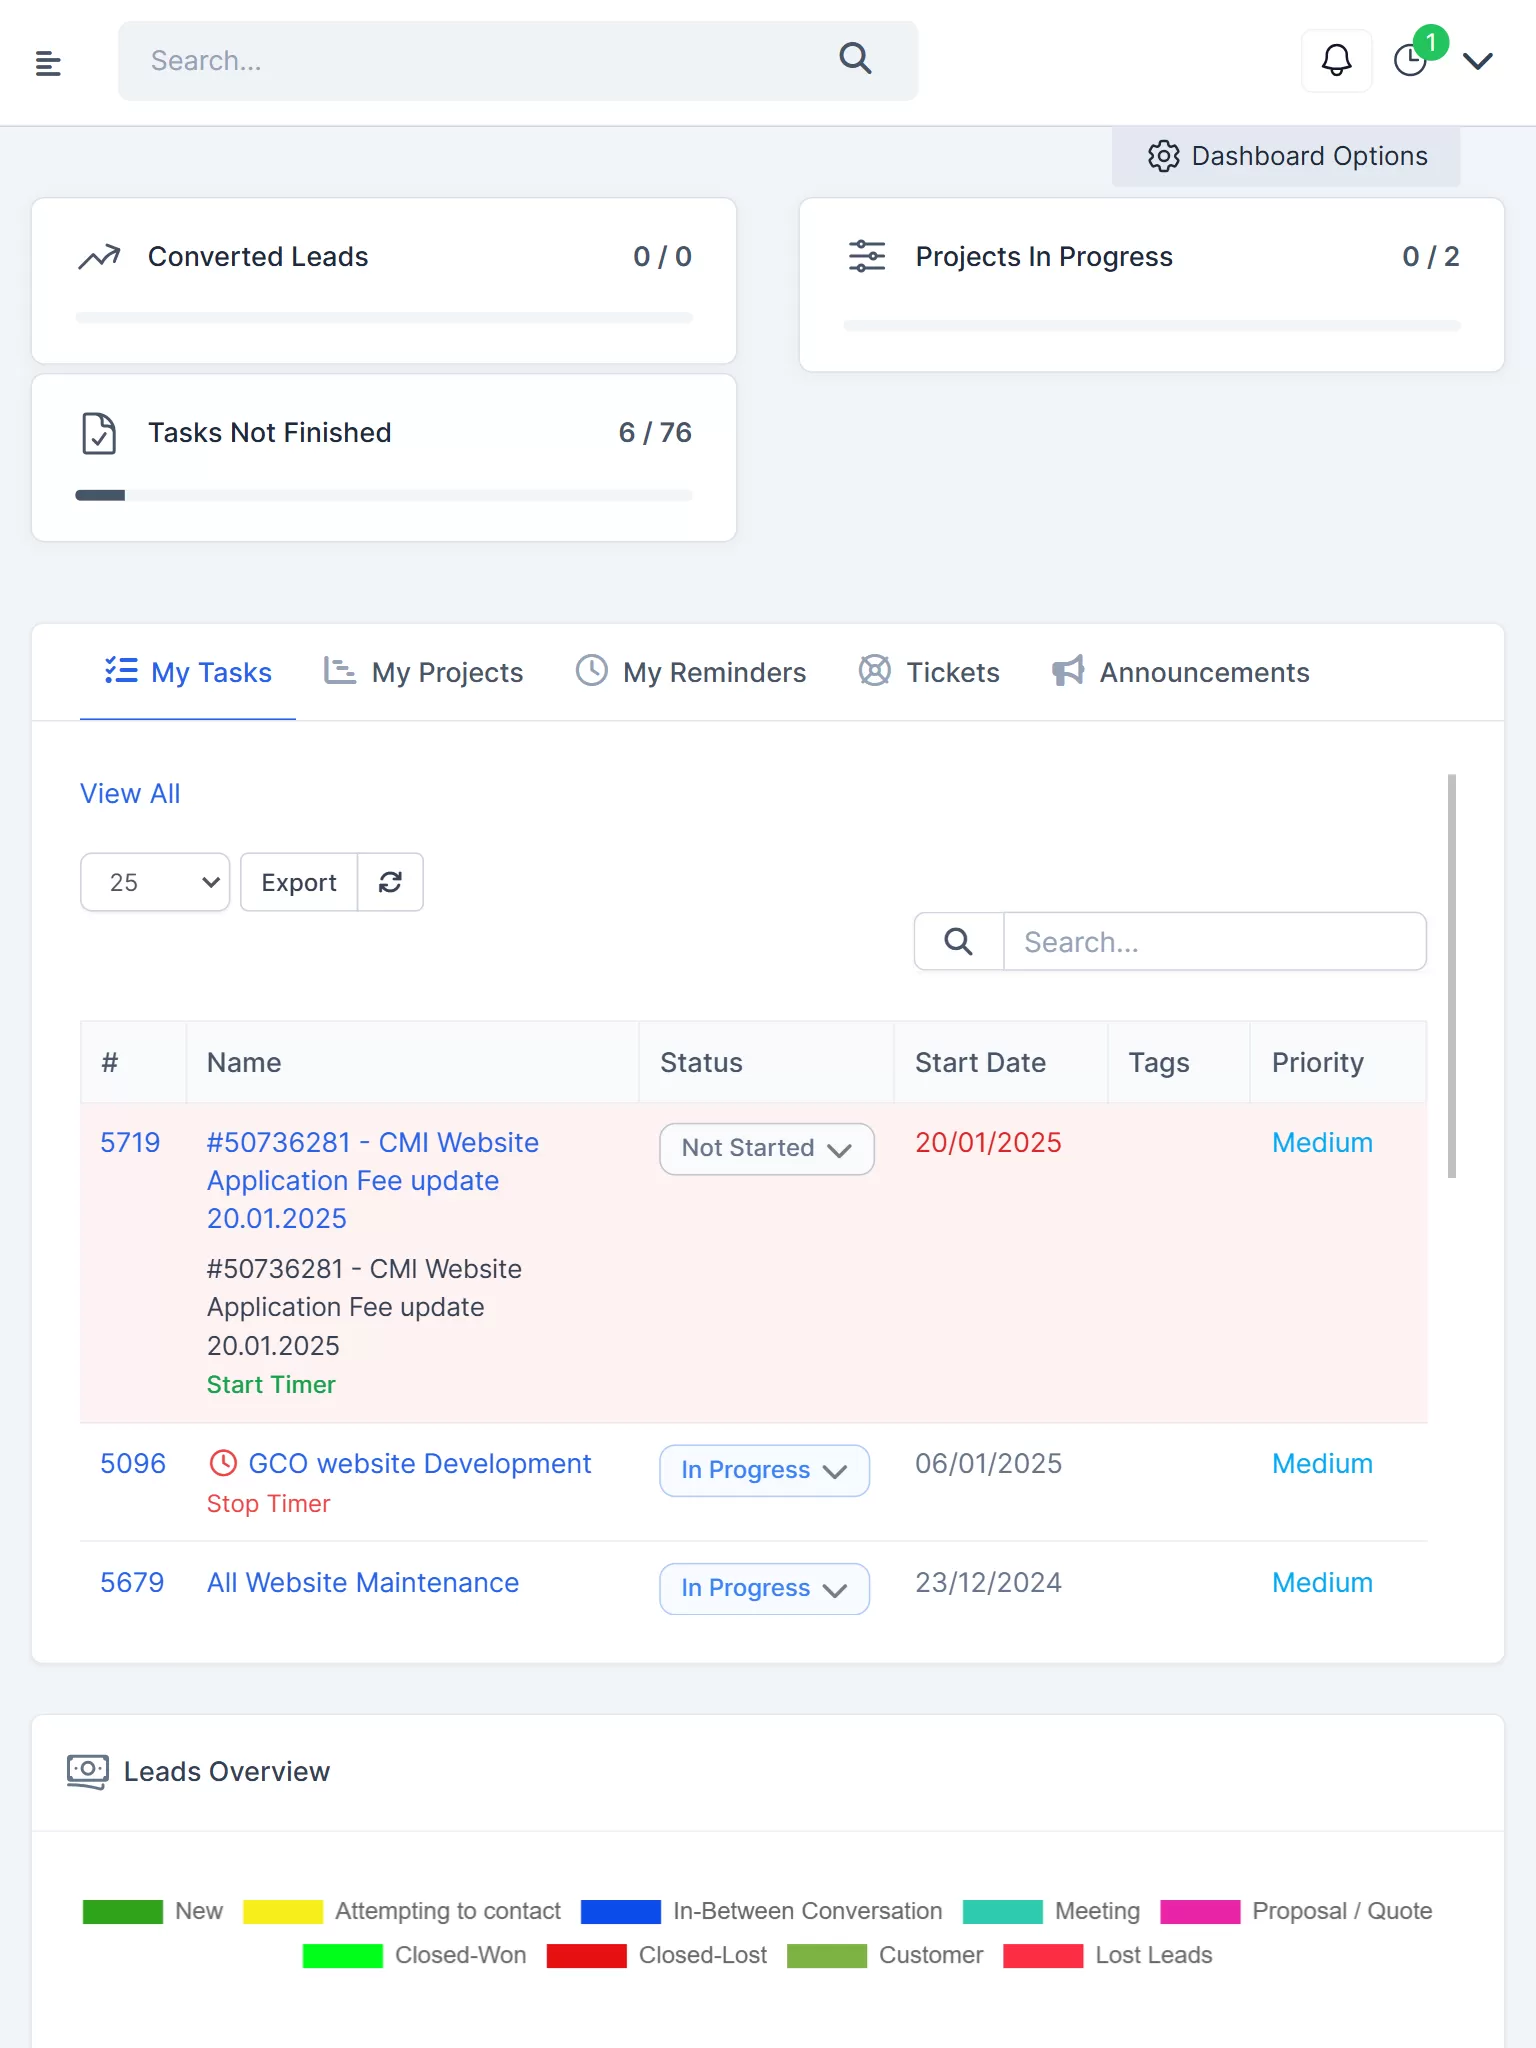Click the top search magnifier icon
1536x2048 pixels.
point(855,59)
